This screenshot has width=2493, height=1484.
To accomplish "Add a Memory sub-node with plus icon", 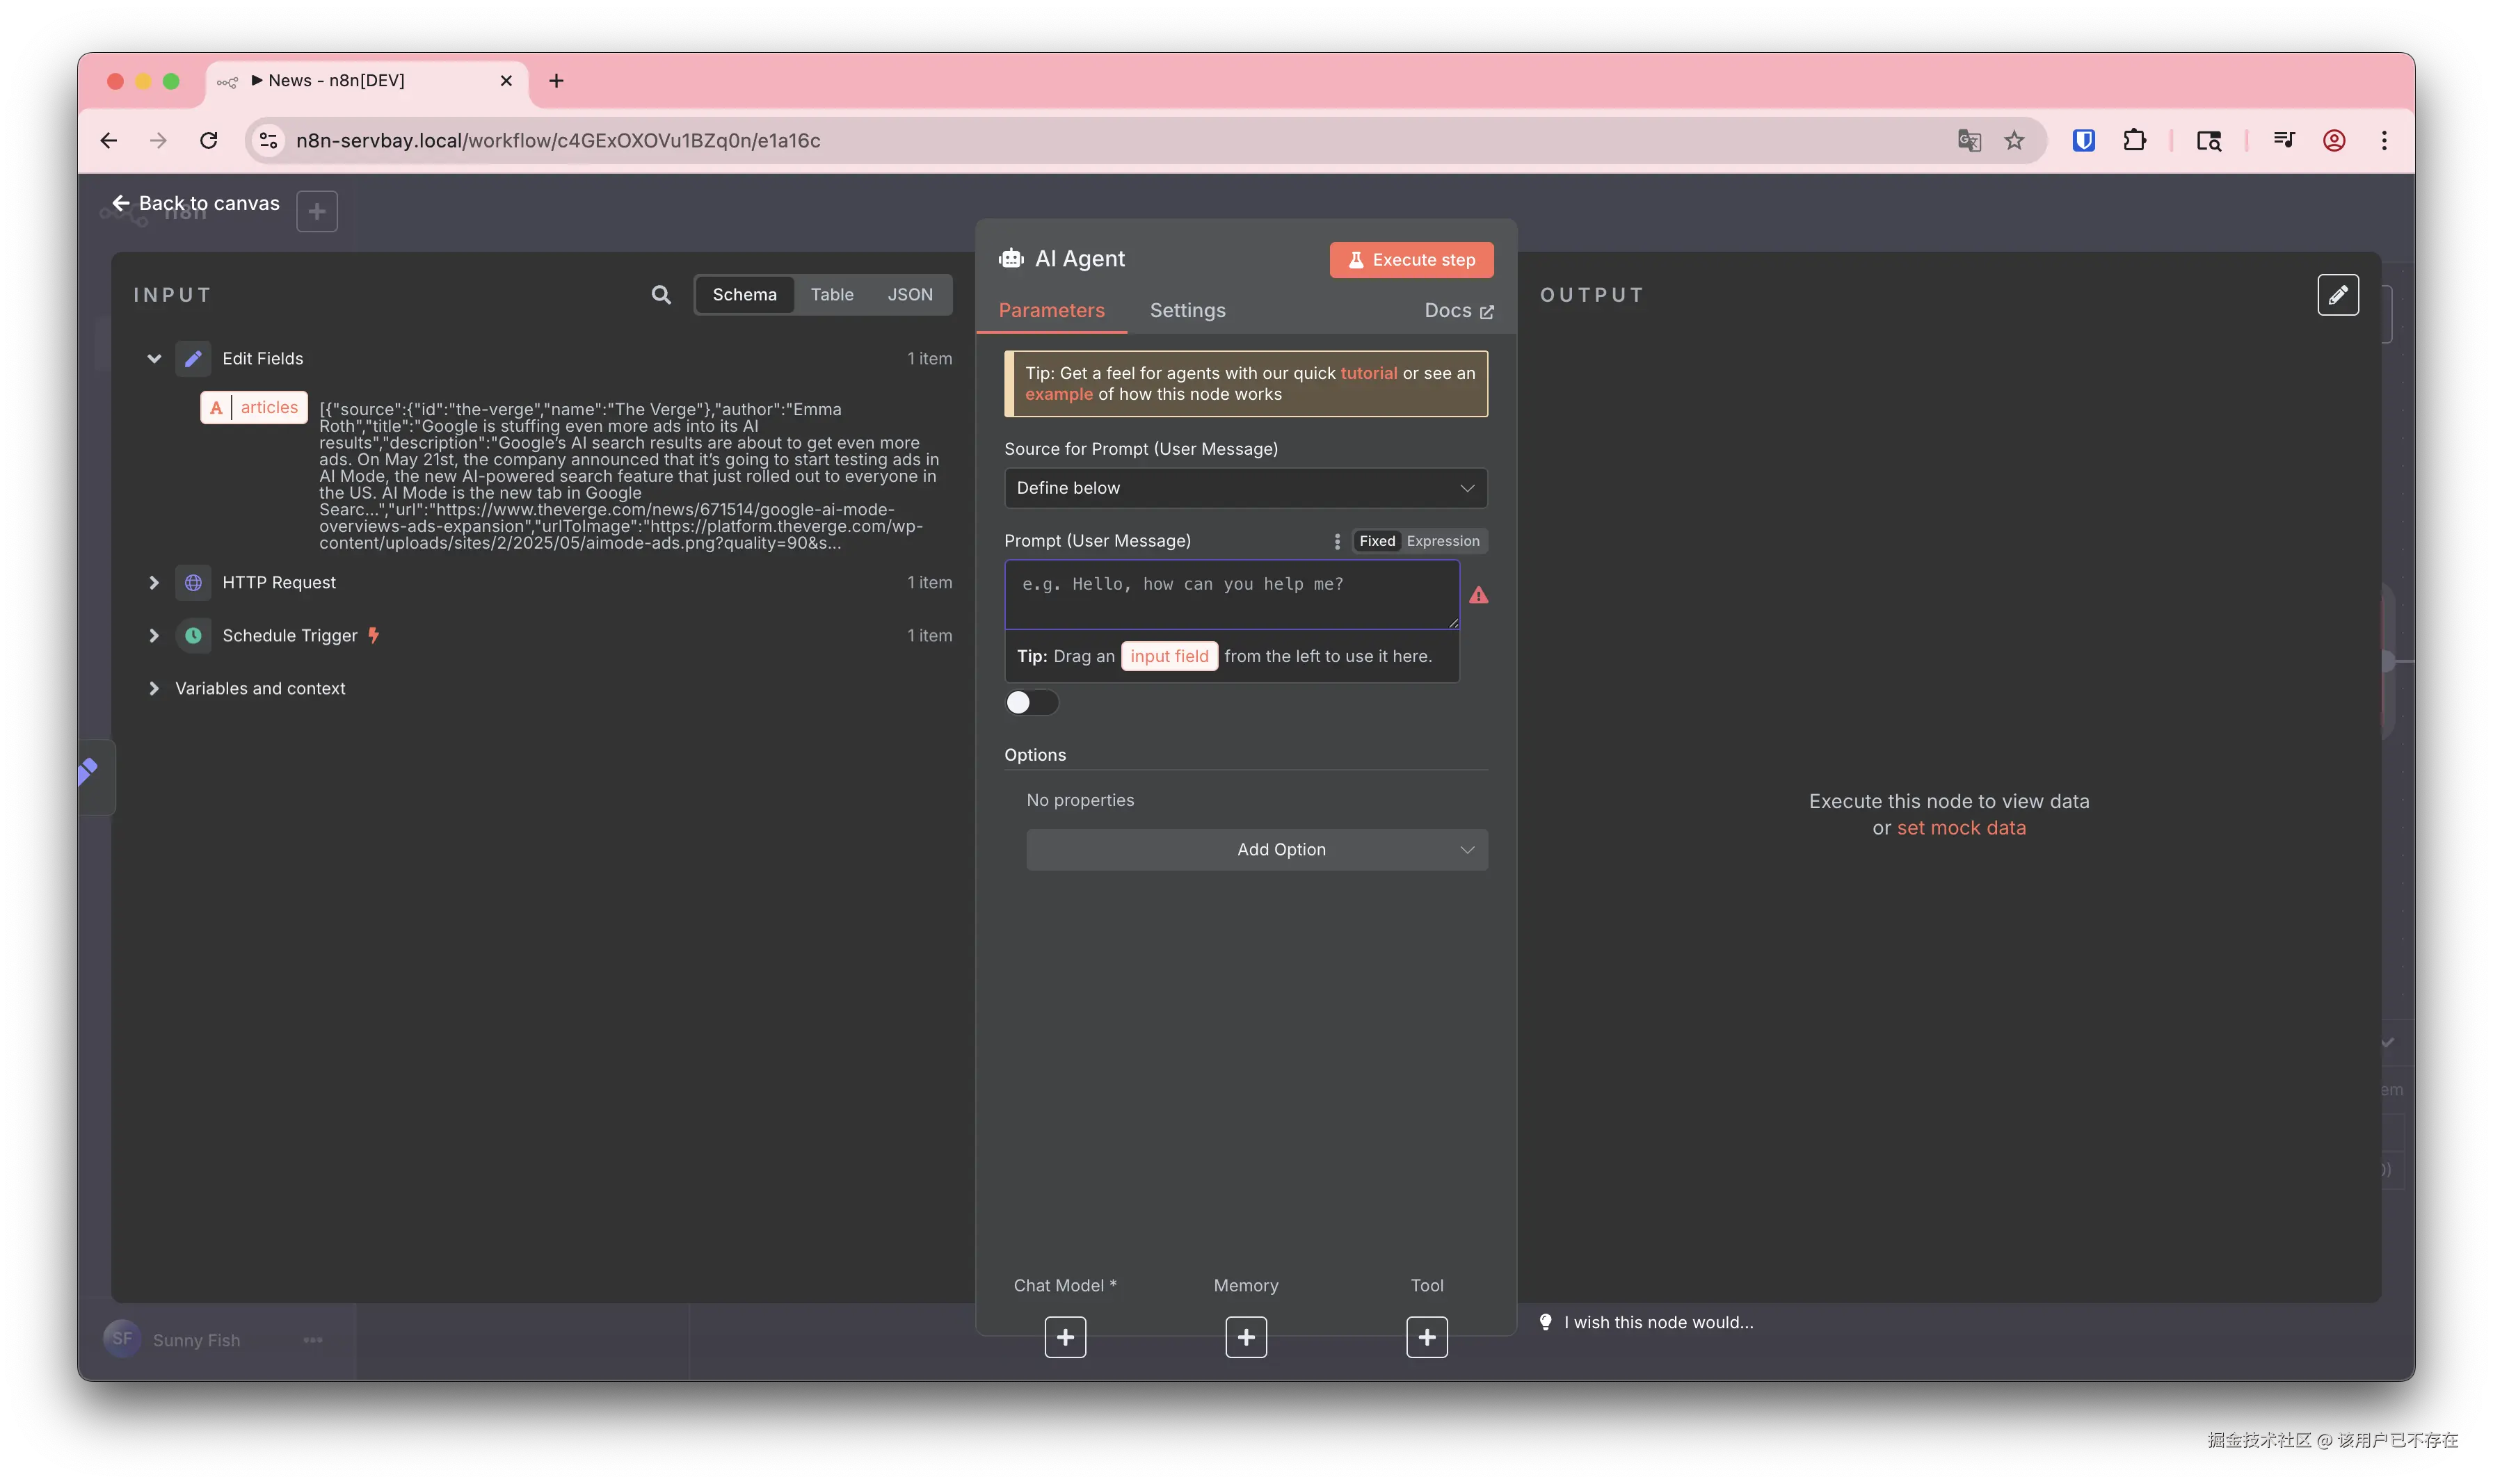I will pyautogui.click(x=1246, y=1337).
